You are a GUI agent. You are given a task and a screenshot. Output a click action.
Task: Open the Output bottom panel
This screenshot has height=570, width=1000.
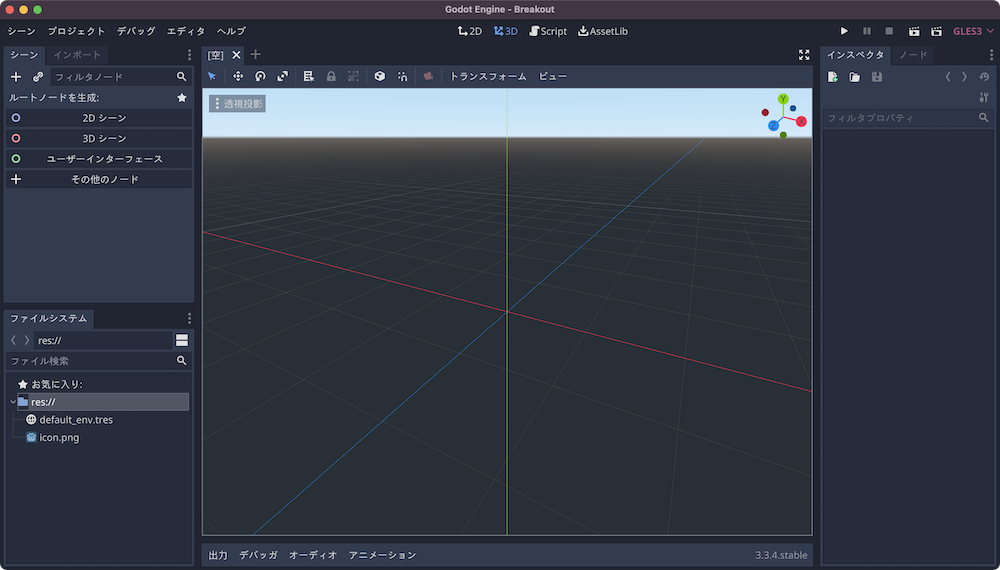[x=217, y=555]
